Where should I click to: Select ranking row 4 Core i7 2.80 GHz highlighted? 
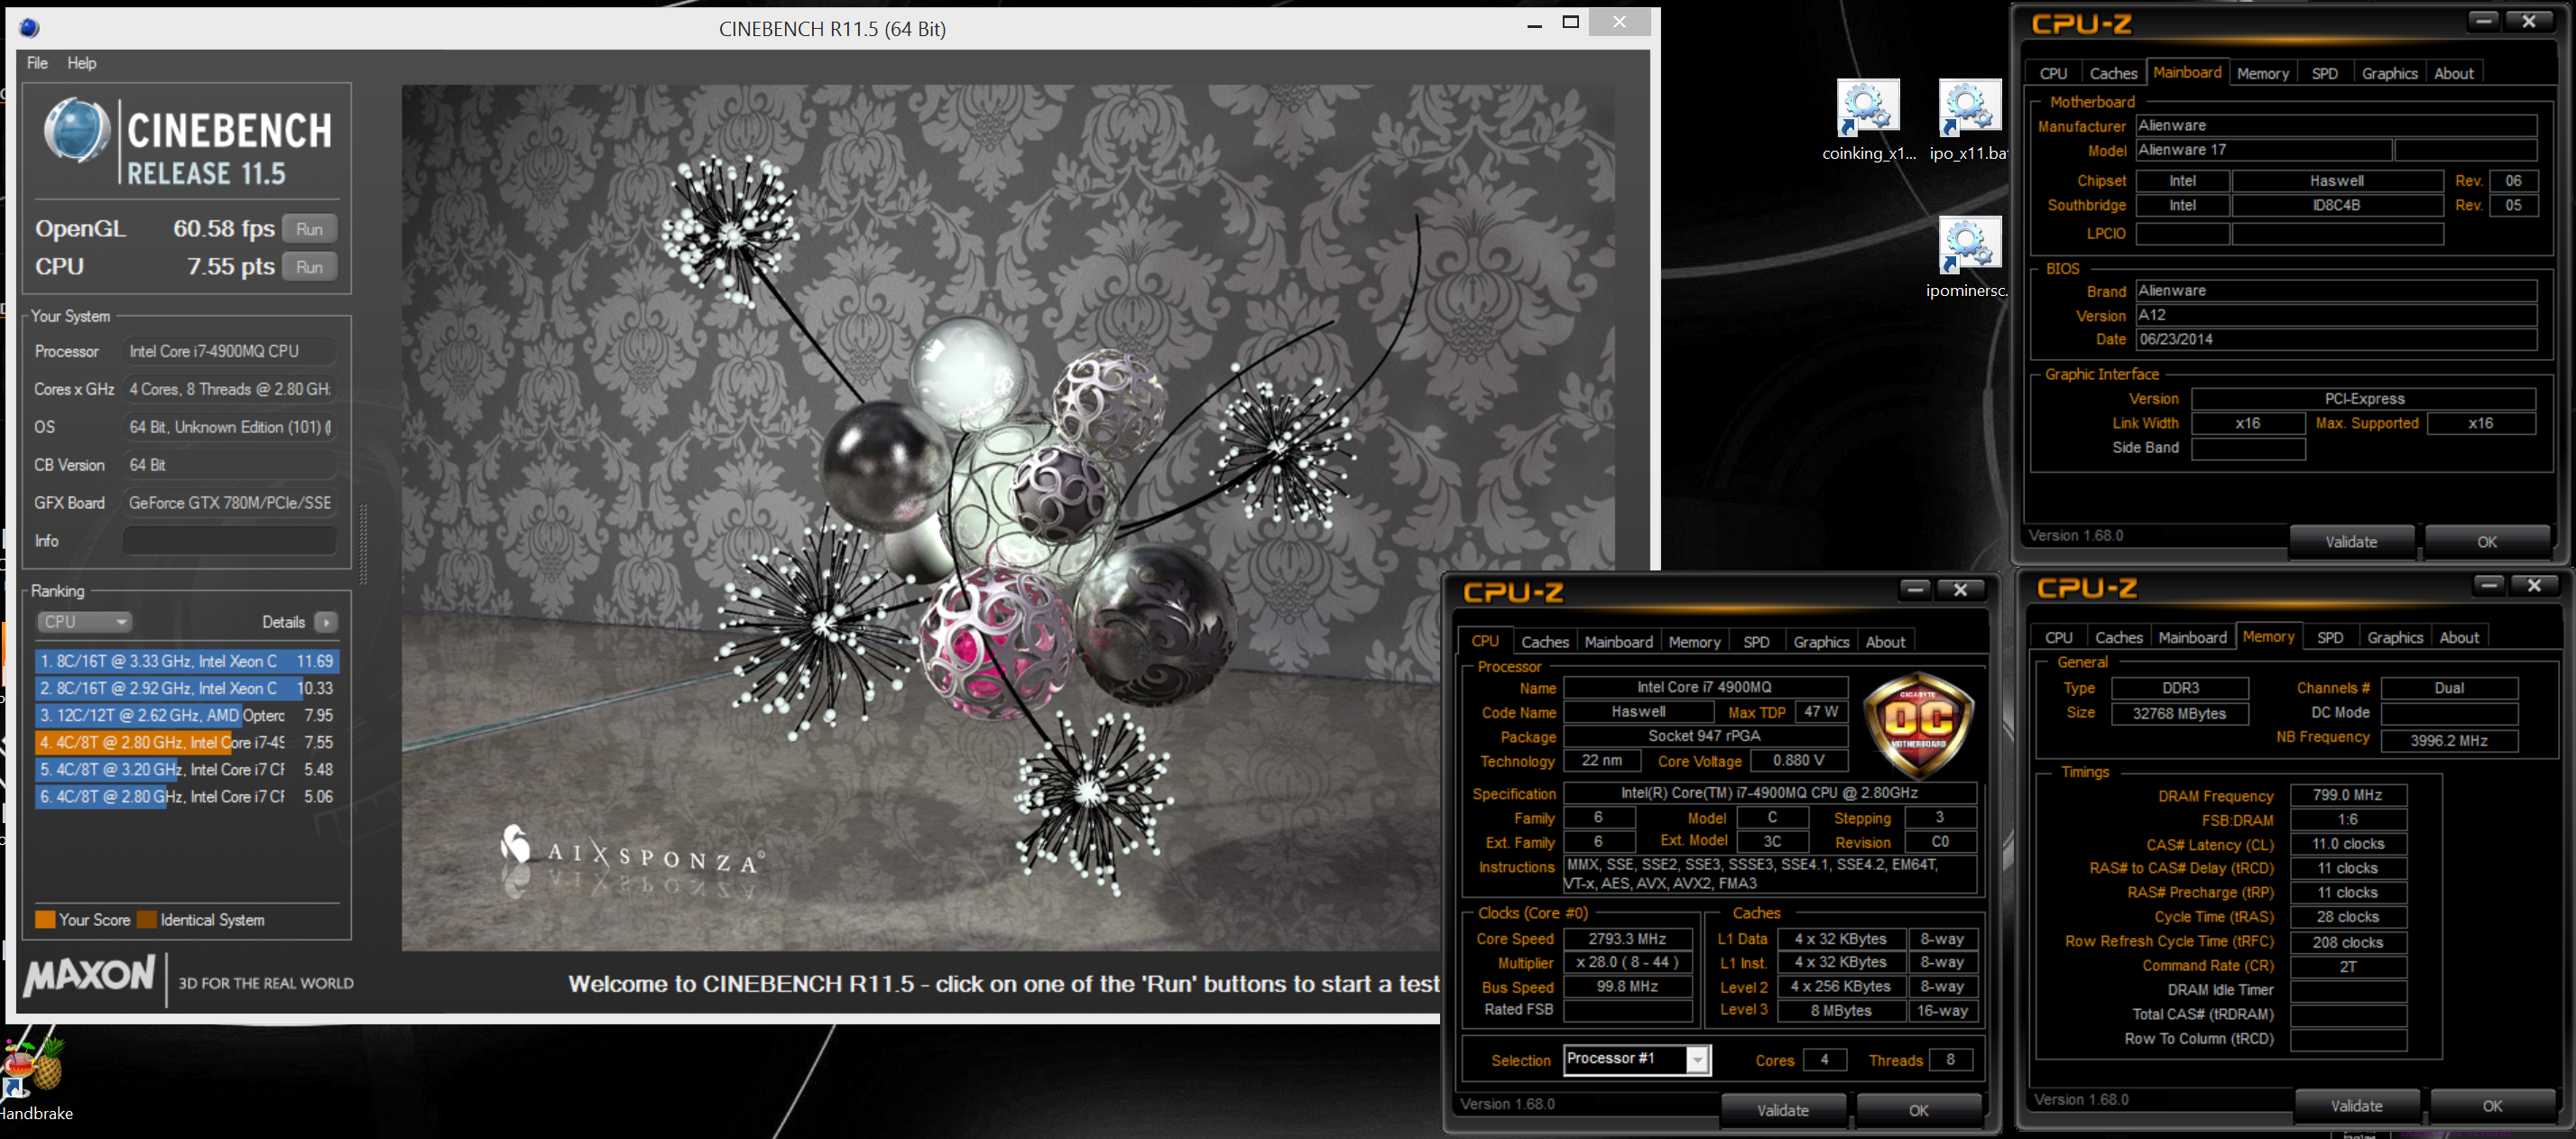point(187,742)
